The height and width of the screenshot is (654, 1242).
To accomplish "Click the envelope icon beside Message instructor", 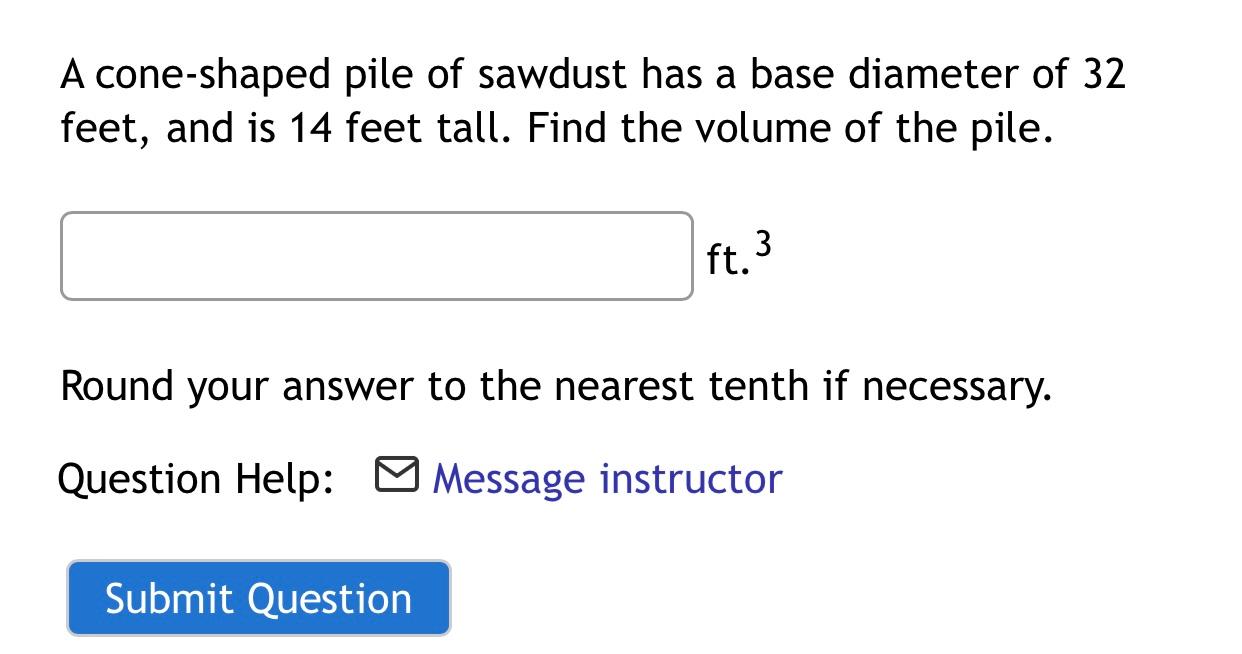I will [396, 475].
